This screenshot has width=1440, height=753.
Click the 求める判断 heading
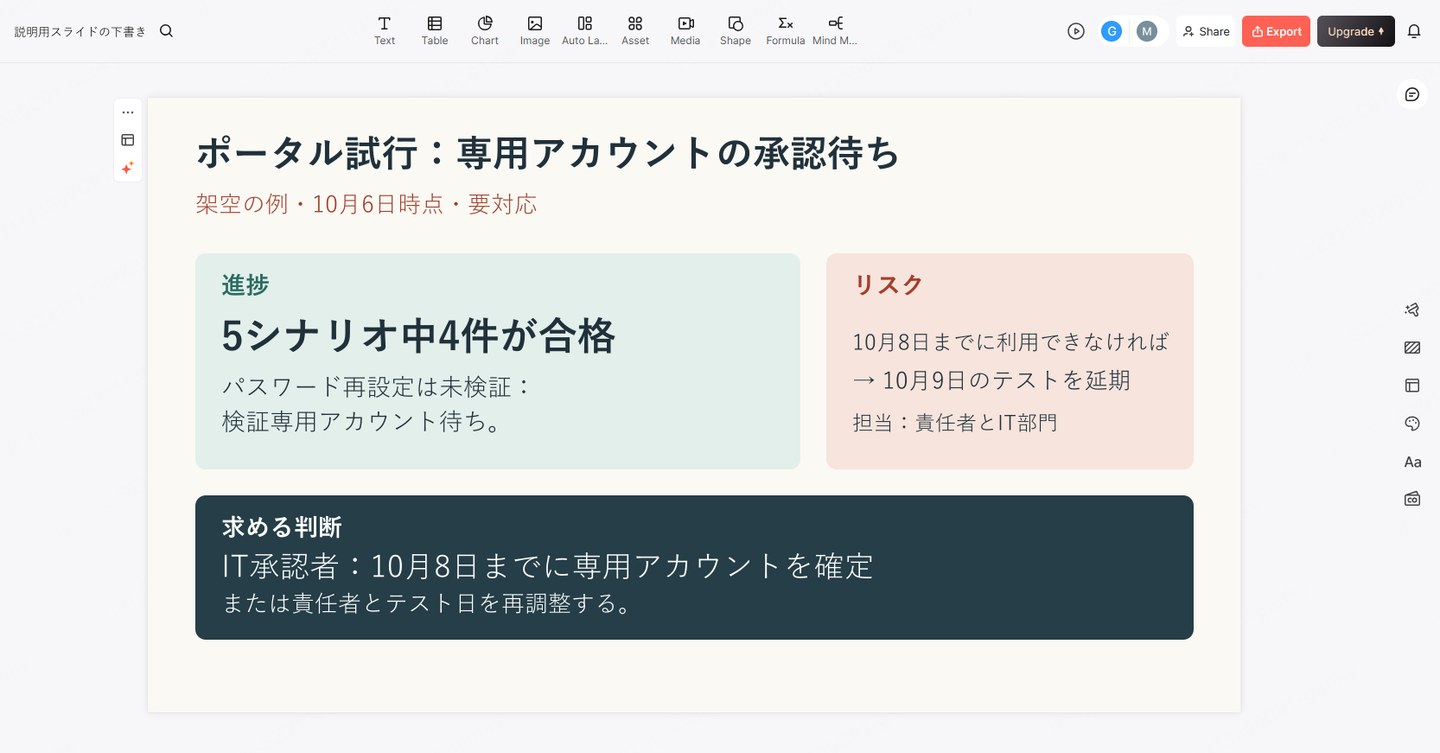[282, 527]
